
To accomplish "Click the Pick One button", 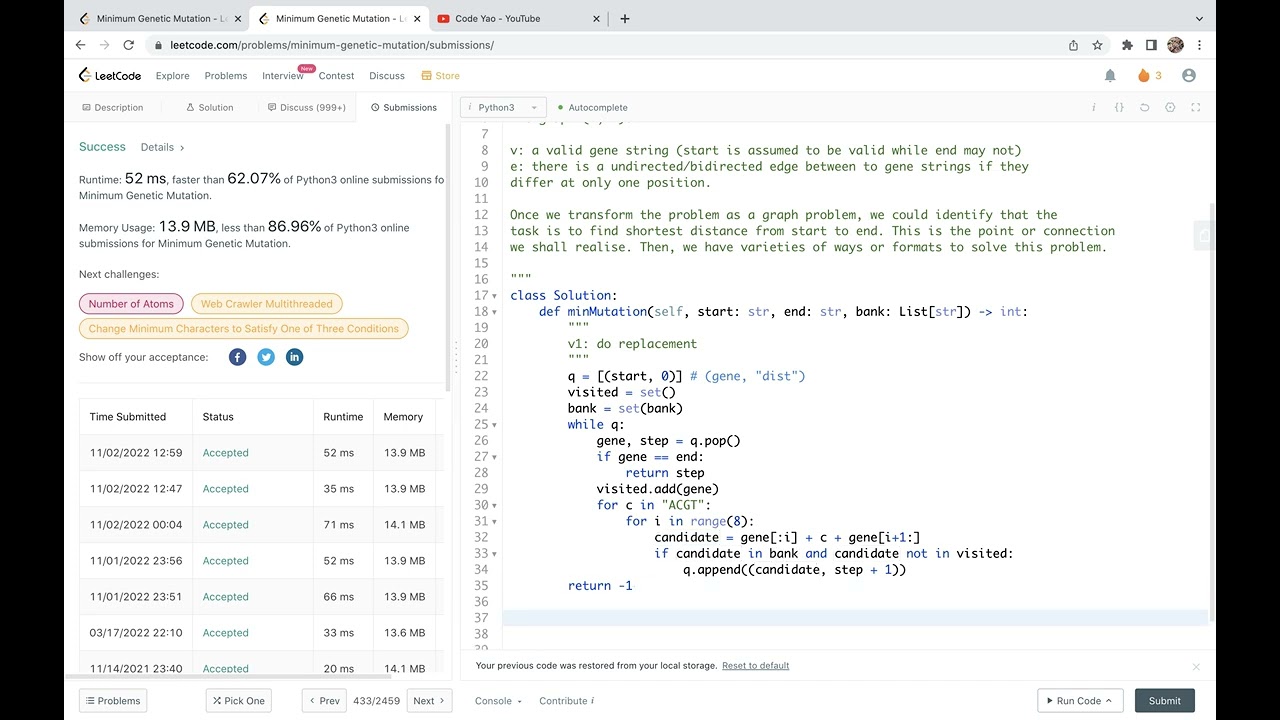I will point(238,701).
